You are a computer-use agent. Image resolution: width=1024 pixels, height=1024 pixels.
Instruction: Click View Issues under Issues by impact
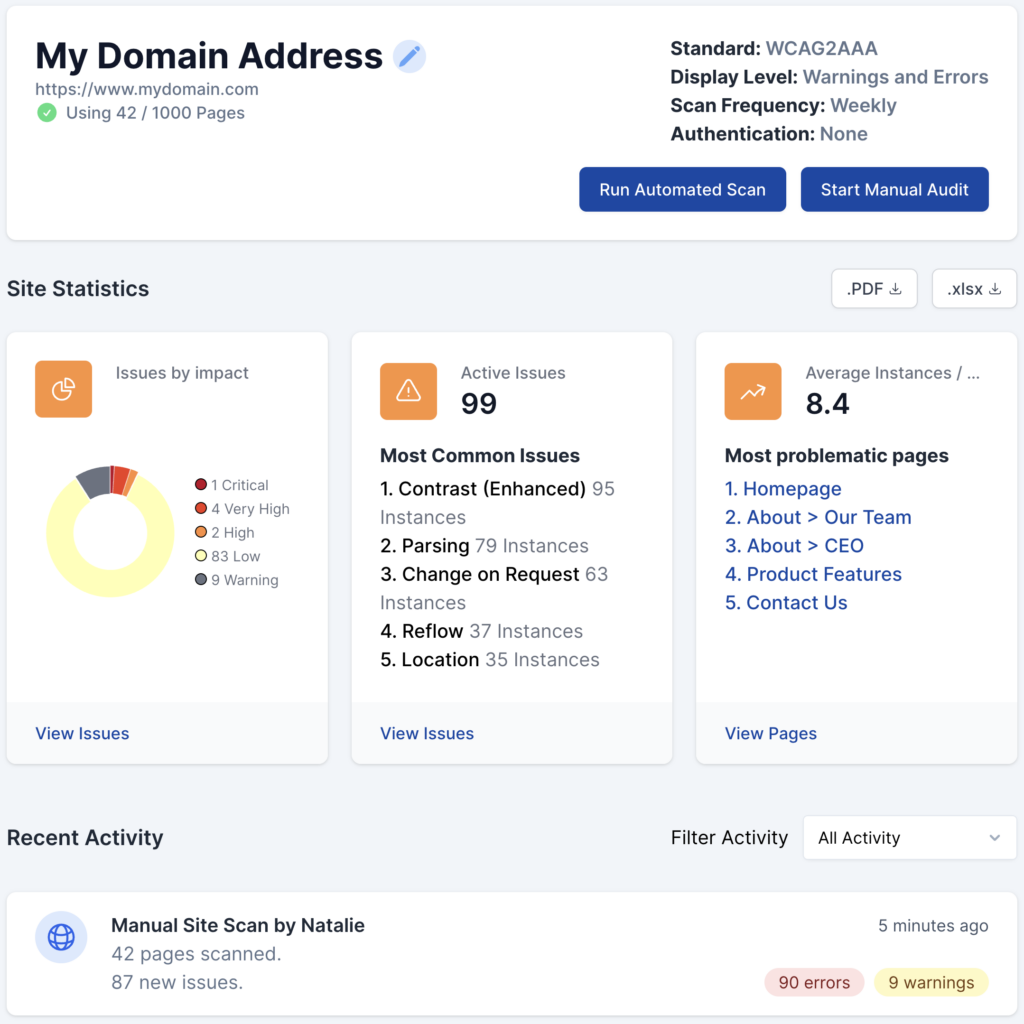click(x=82, y=733)
